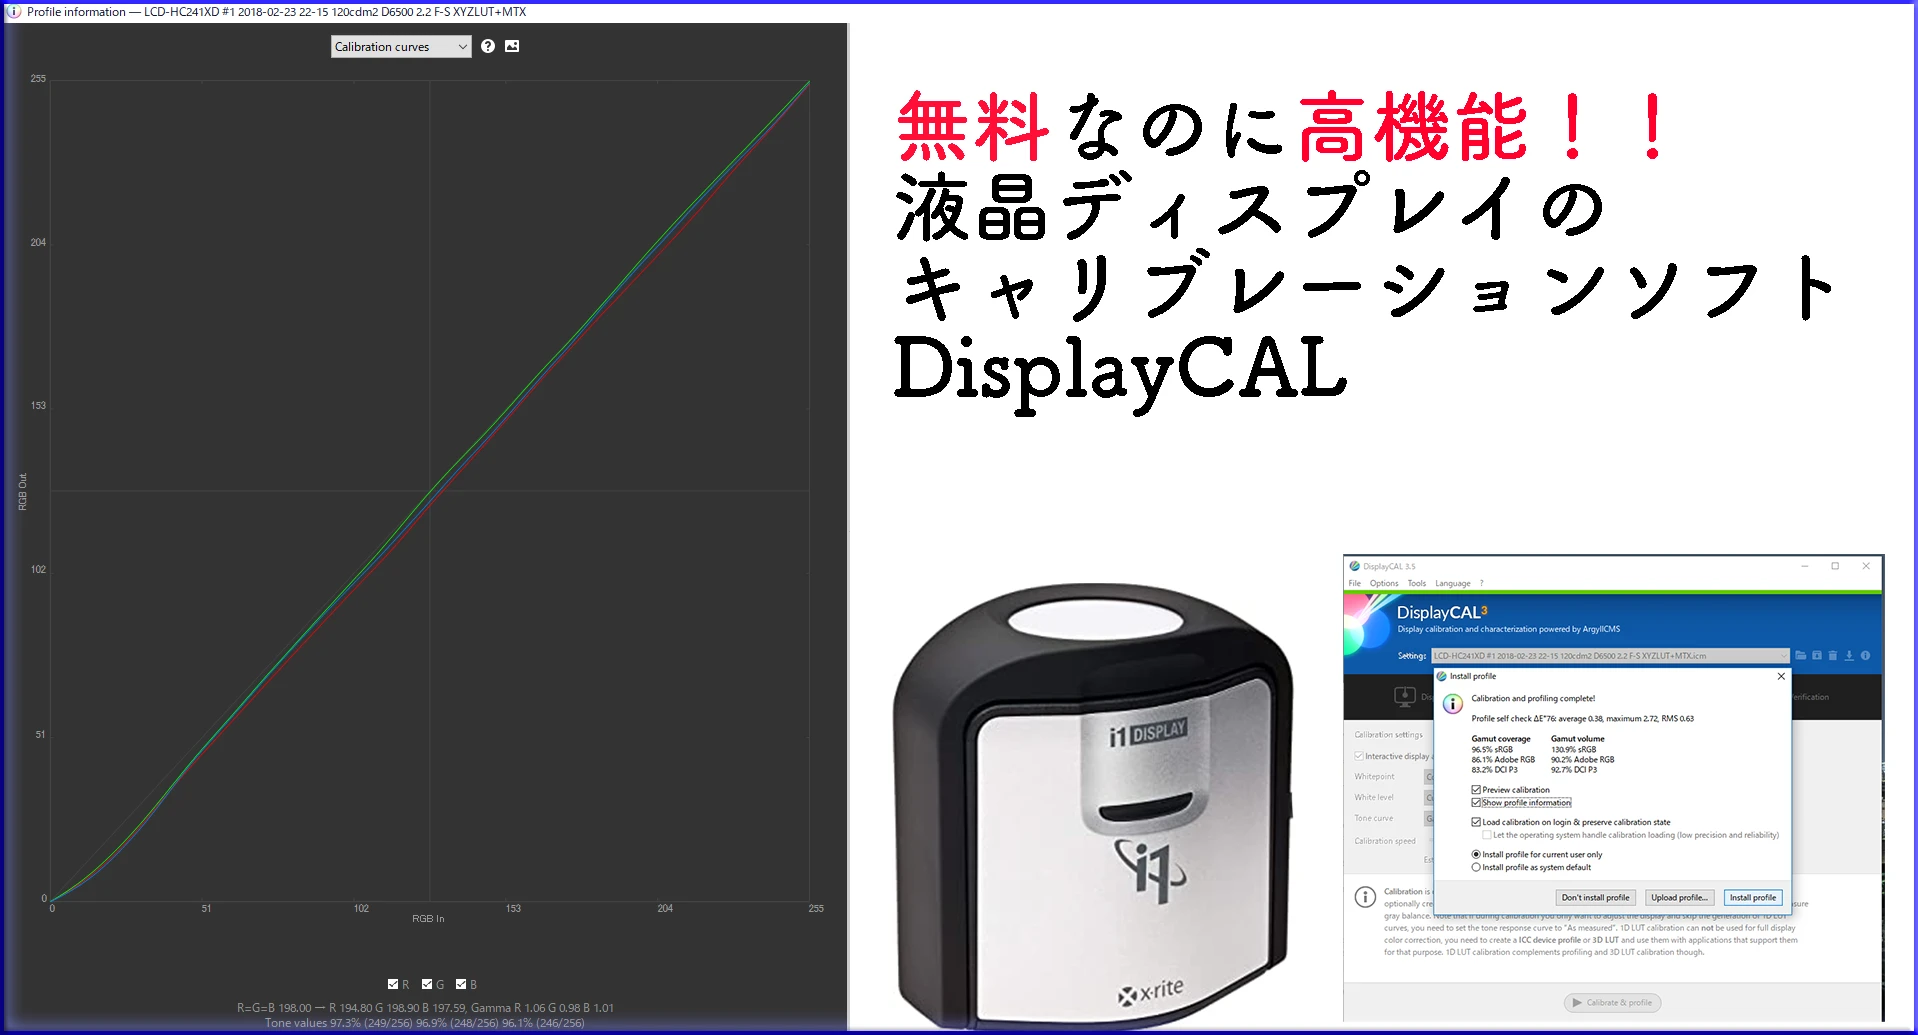Image resolution: width=1918 pixels, height=1035 pixels.
Task: Click the help question mark icon
Action: (488, 46)
